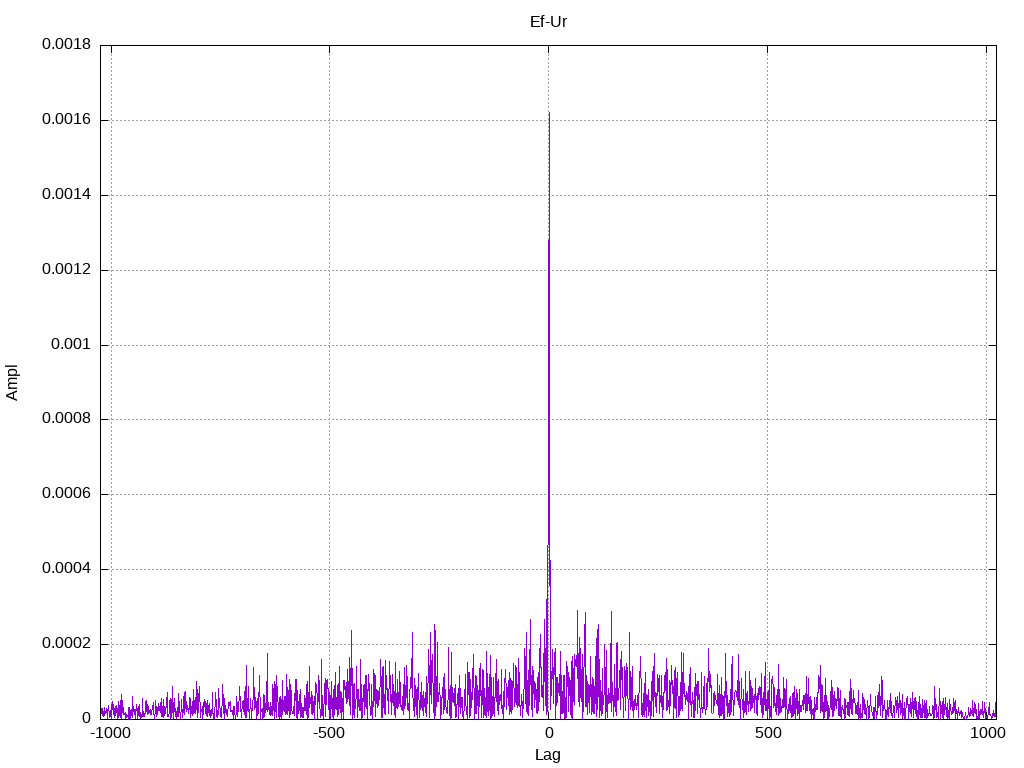
Task: Click y-axis tick label 0.001
Action: 71,344
